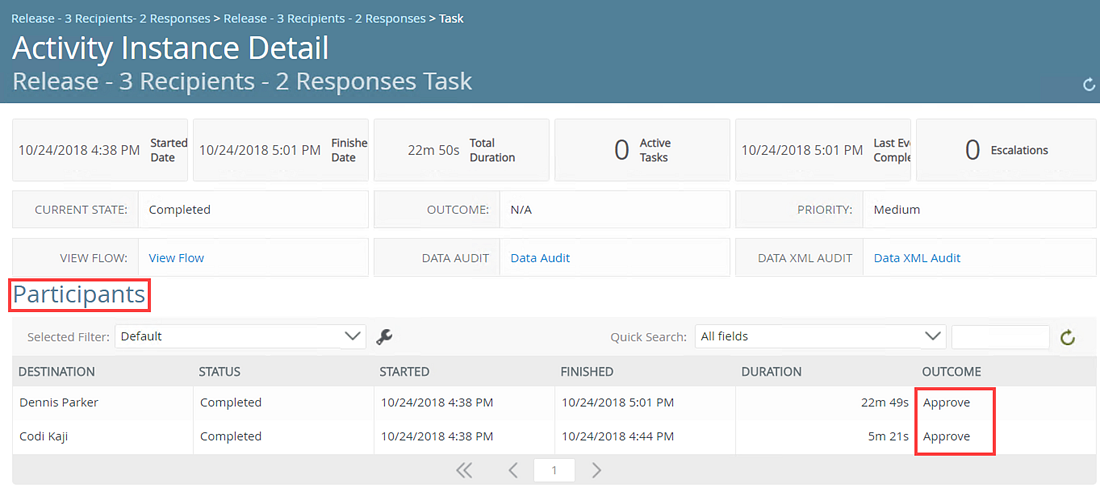Expand the Selected Filter dropdown

240,337
